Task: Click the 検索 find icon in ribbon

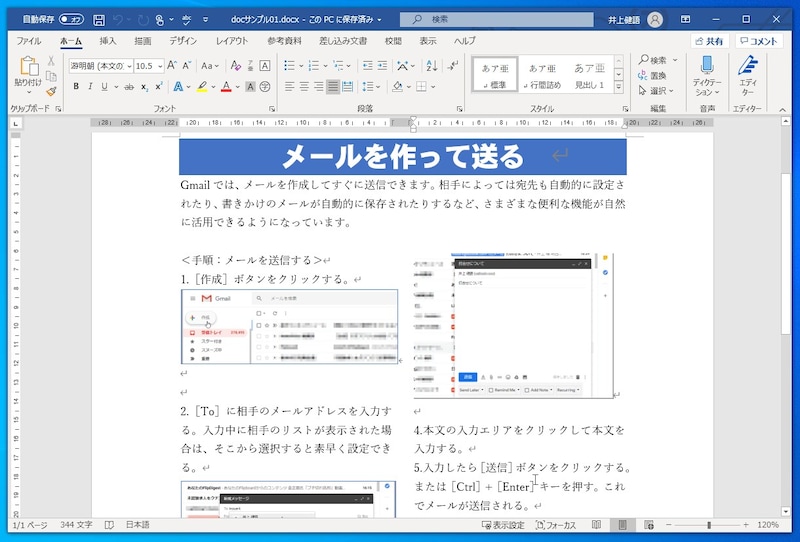Action: point(657,60)
